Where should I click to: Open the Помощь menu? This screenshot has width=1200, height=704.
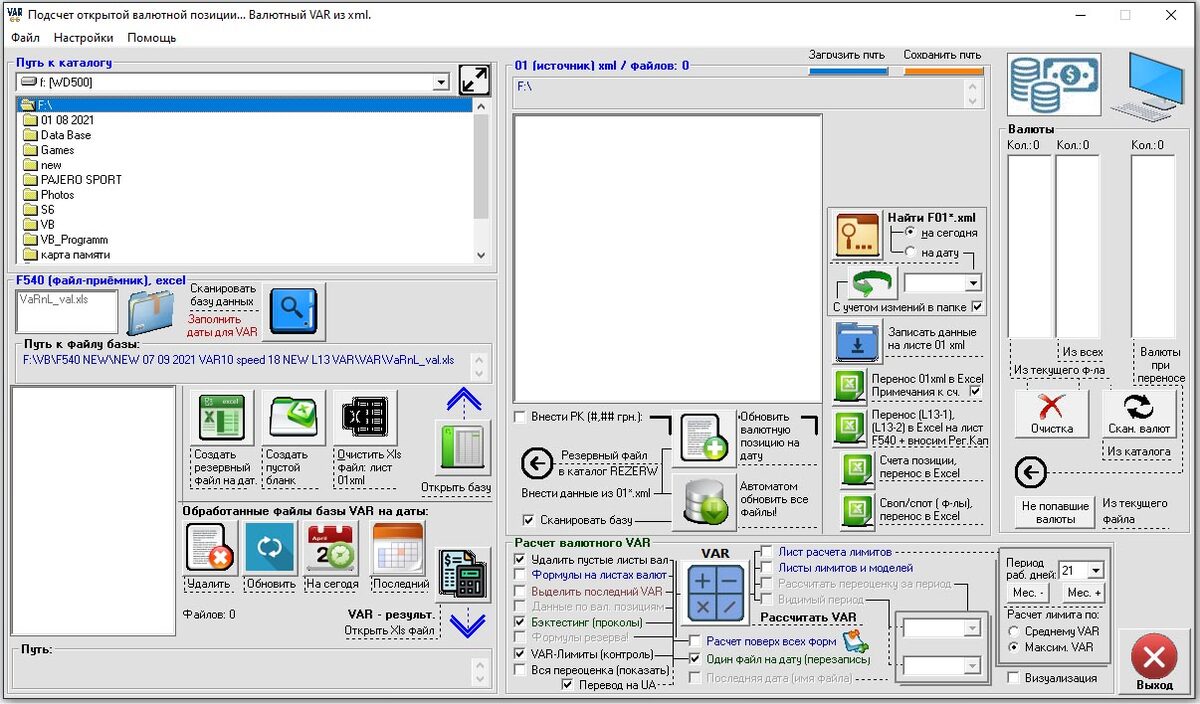152,38
